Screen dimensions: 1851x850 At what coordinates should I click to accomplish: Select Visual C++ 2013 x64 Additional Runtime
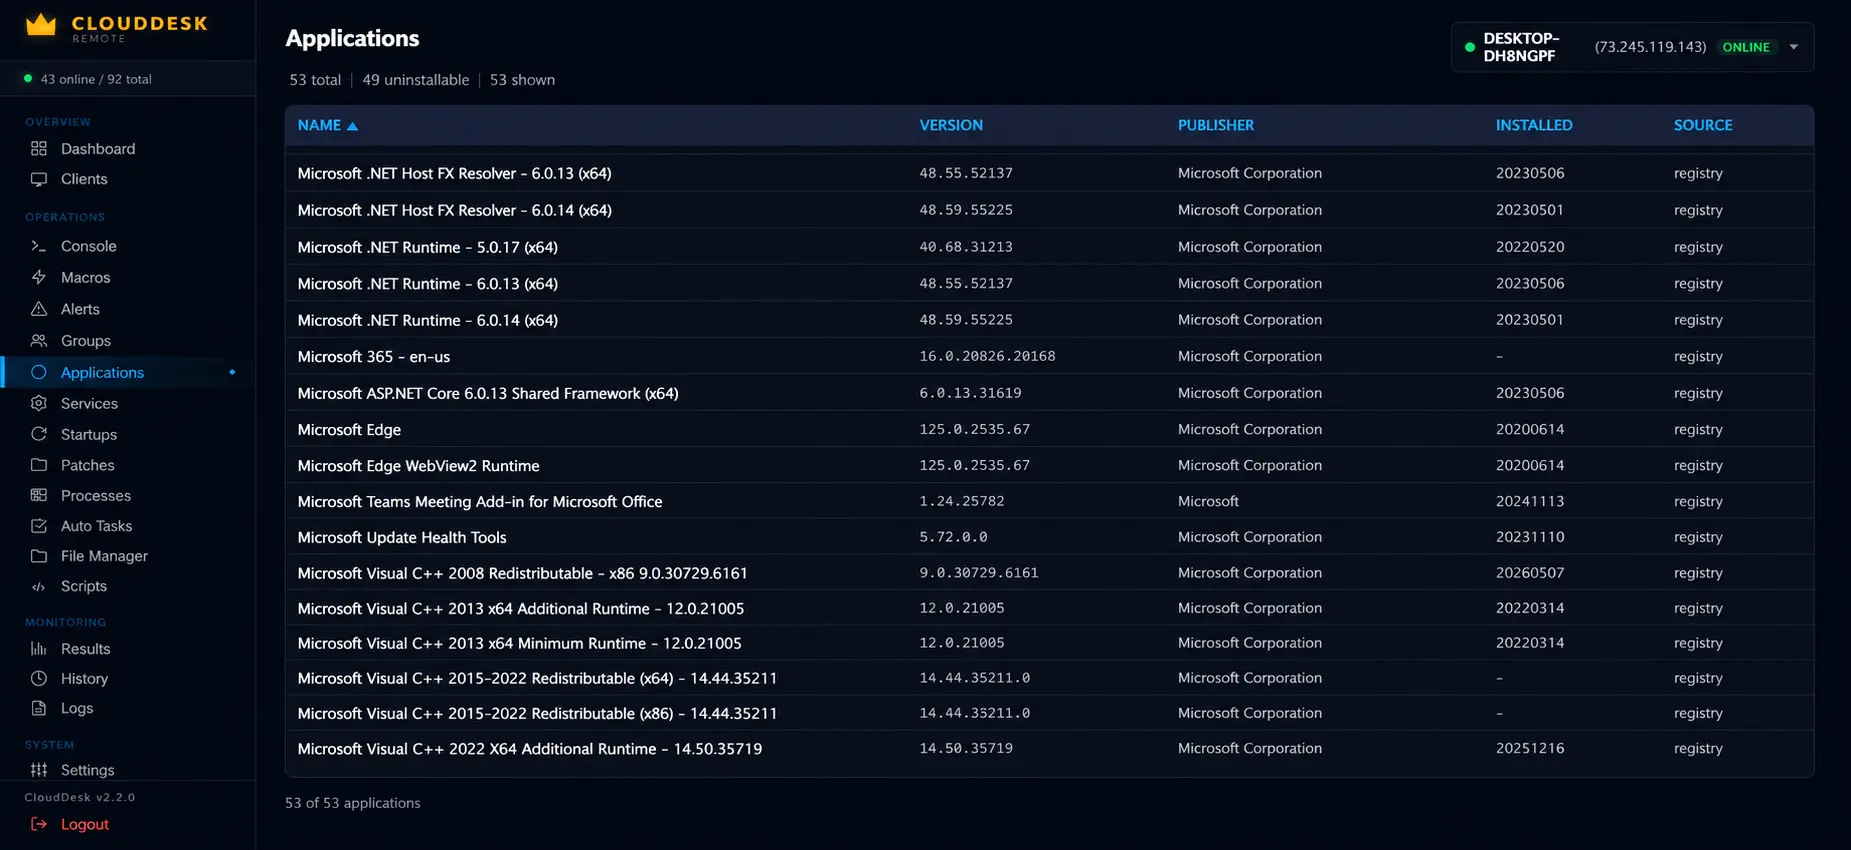click(x=1049, y=608)
